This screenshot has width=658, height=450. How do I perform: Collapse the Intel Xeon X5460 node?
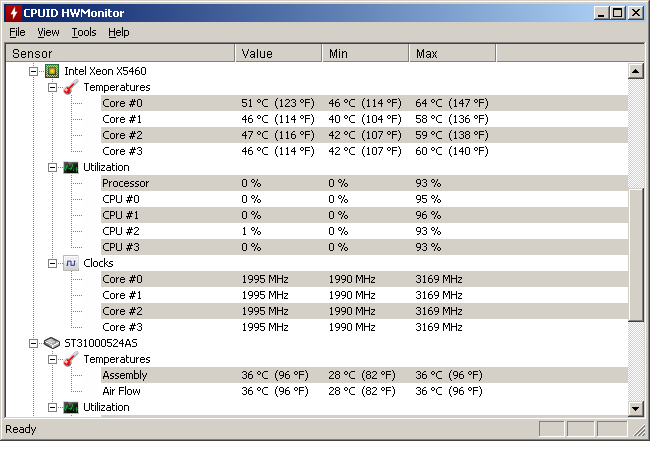pyautogui.click(x=33, y=71)
